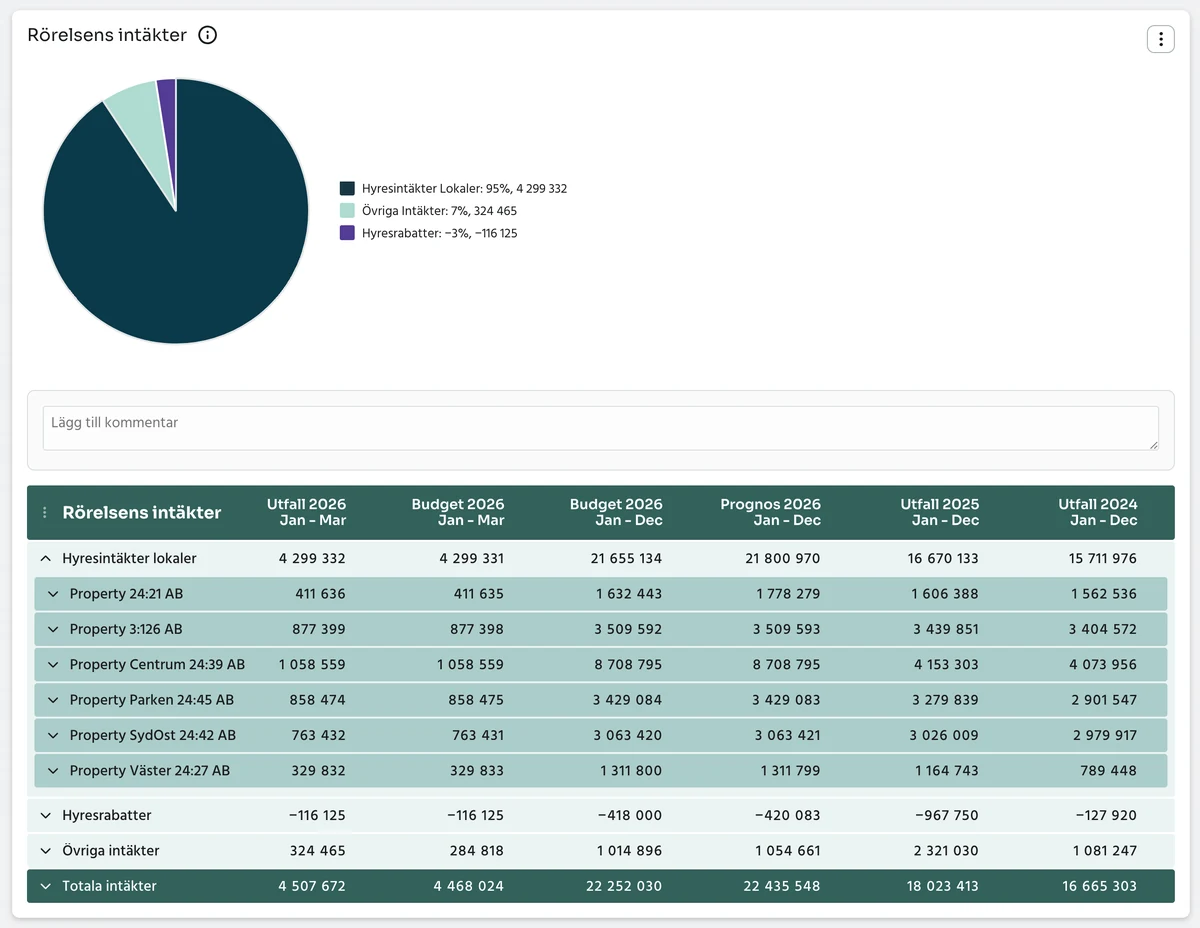Click legend text 'Hyresintäkter Lokaler: 95%, 4 299 332'
Screen dimensions: 1200x928
coord(465,188)
